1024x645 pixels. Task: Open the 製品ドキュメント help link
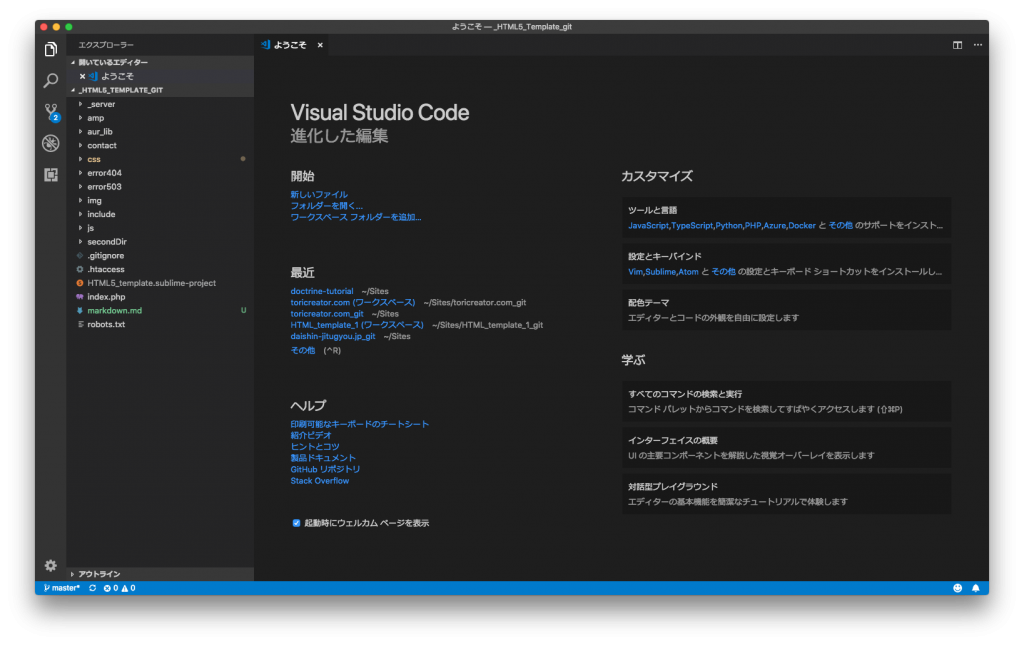[x=323, y=458]
